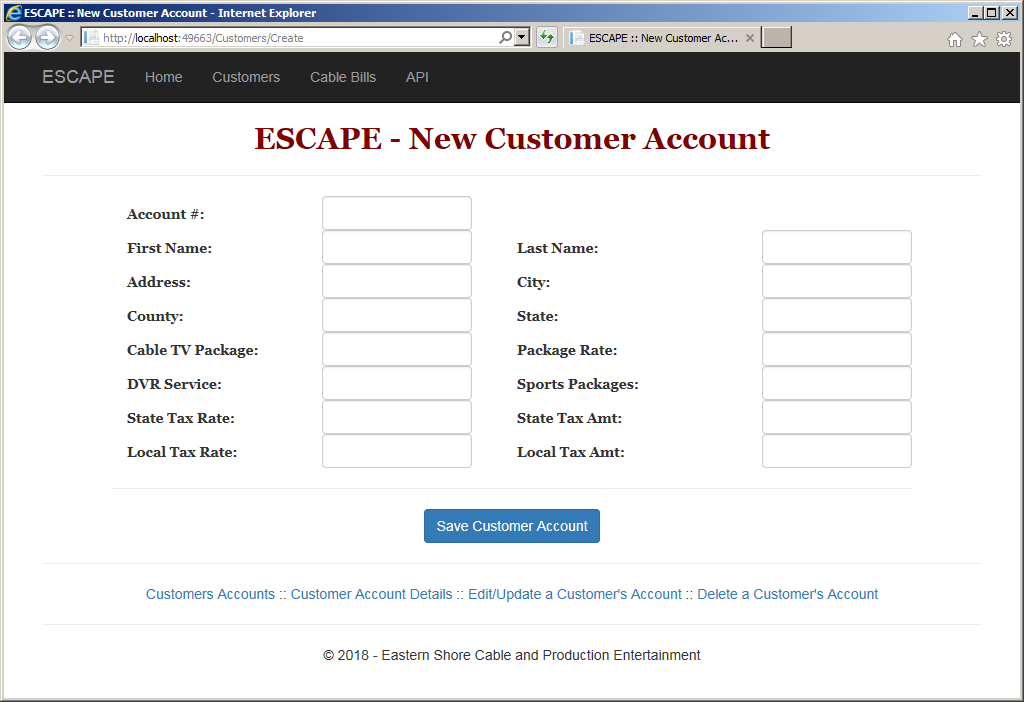Click the browser Forward arrow button
The width and height of the screenshot is (1024, 702).
coord(47,37)
